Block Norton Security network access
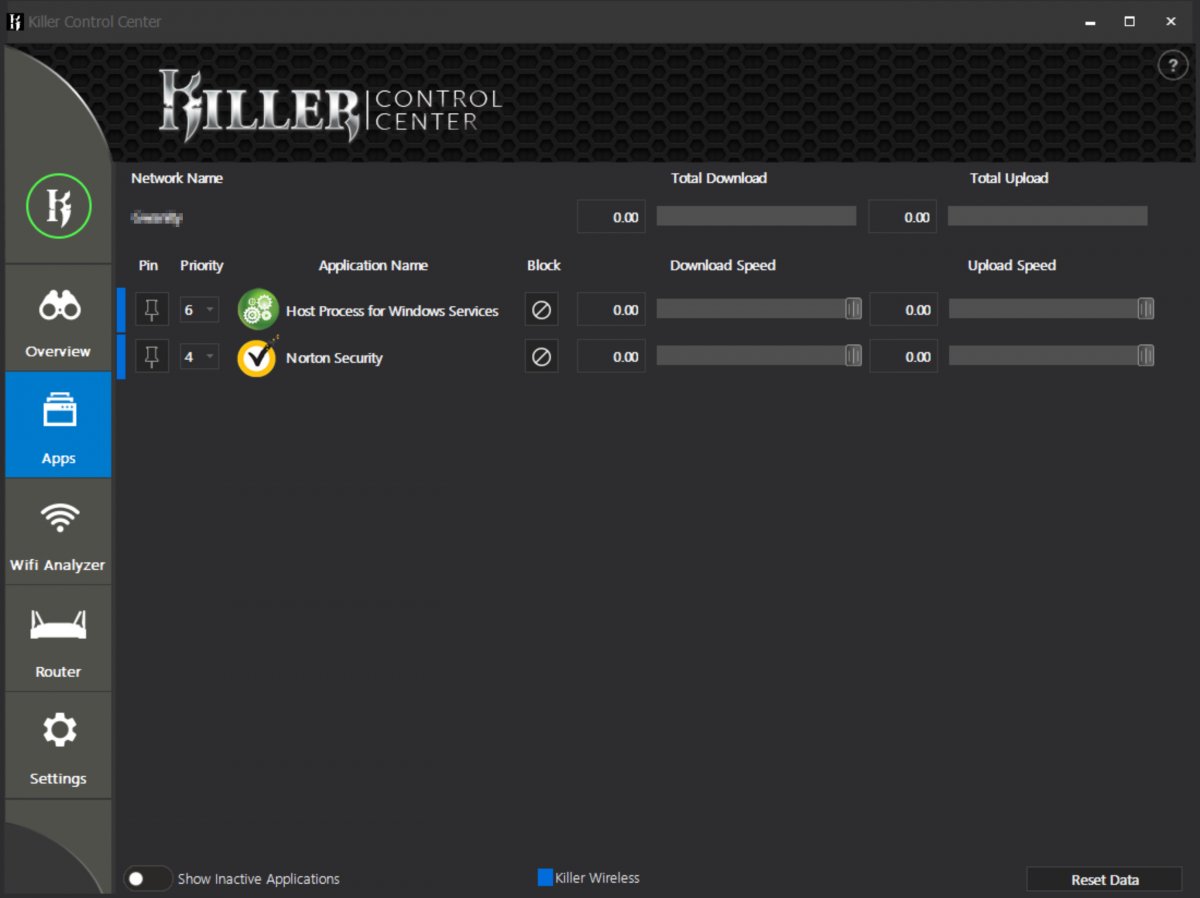Screen dimensions: 1200x898 click(541, 357)
